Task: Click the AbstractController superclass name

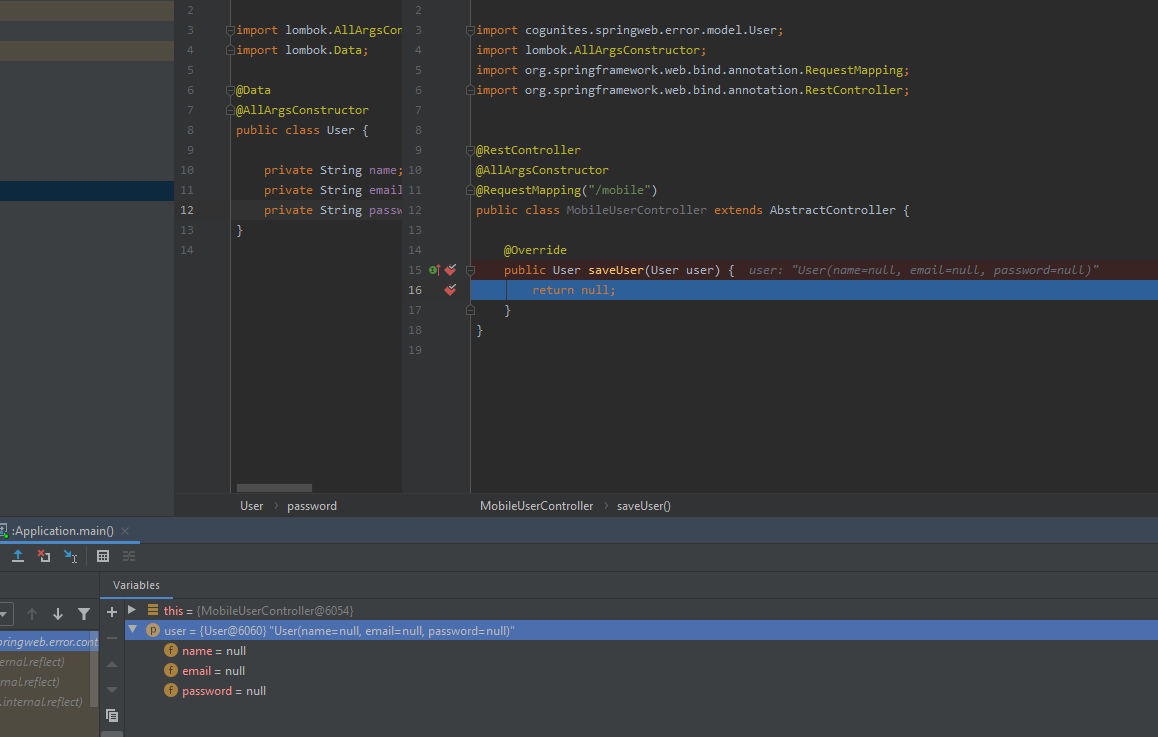Action: point(832,210)
